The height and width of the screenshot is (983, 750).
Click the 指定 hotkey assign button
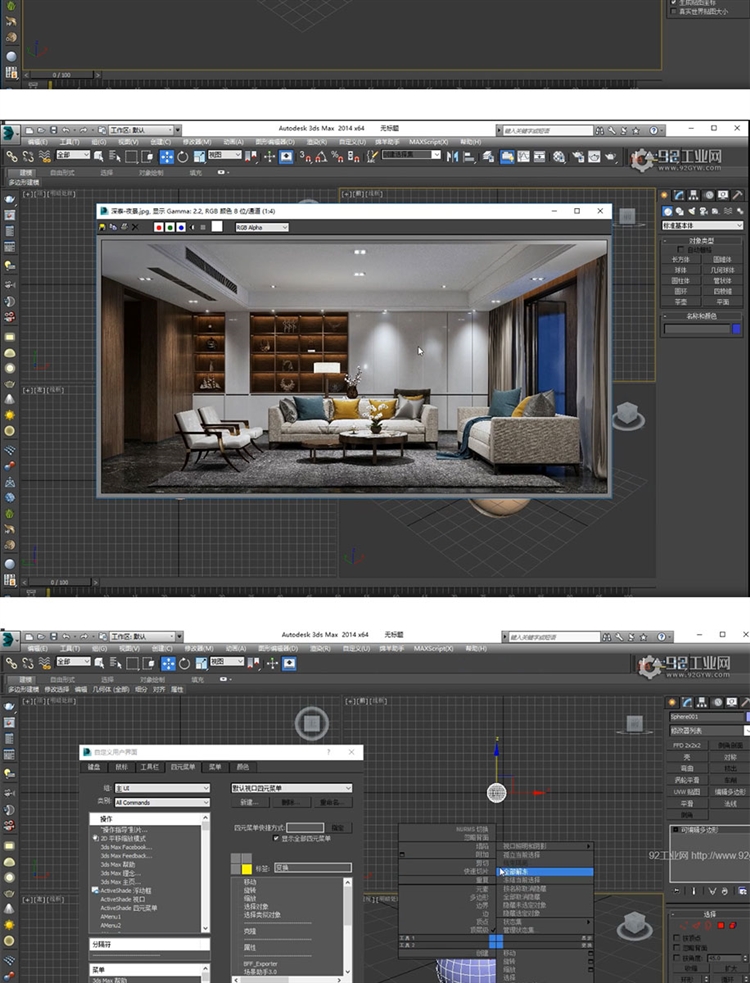click(x=339, y=828)
